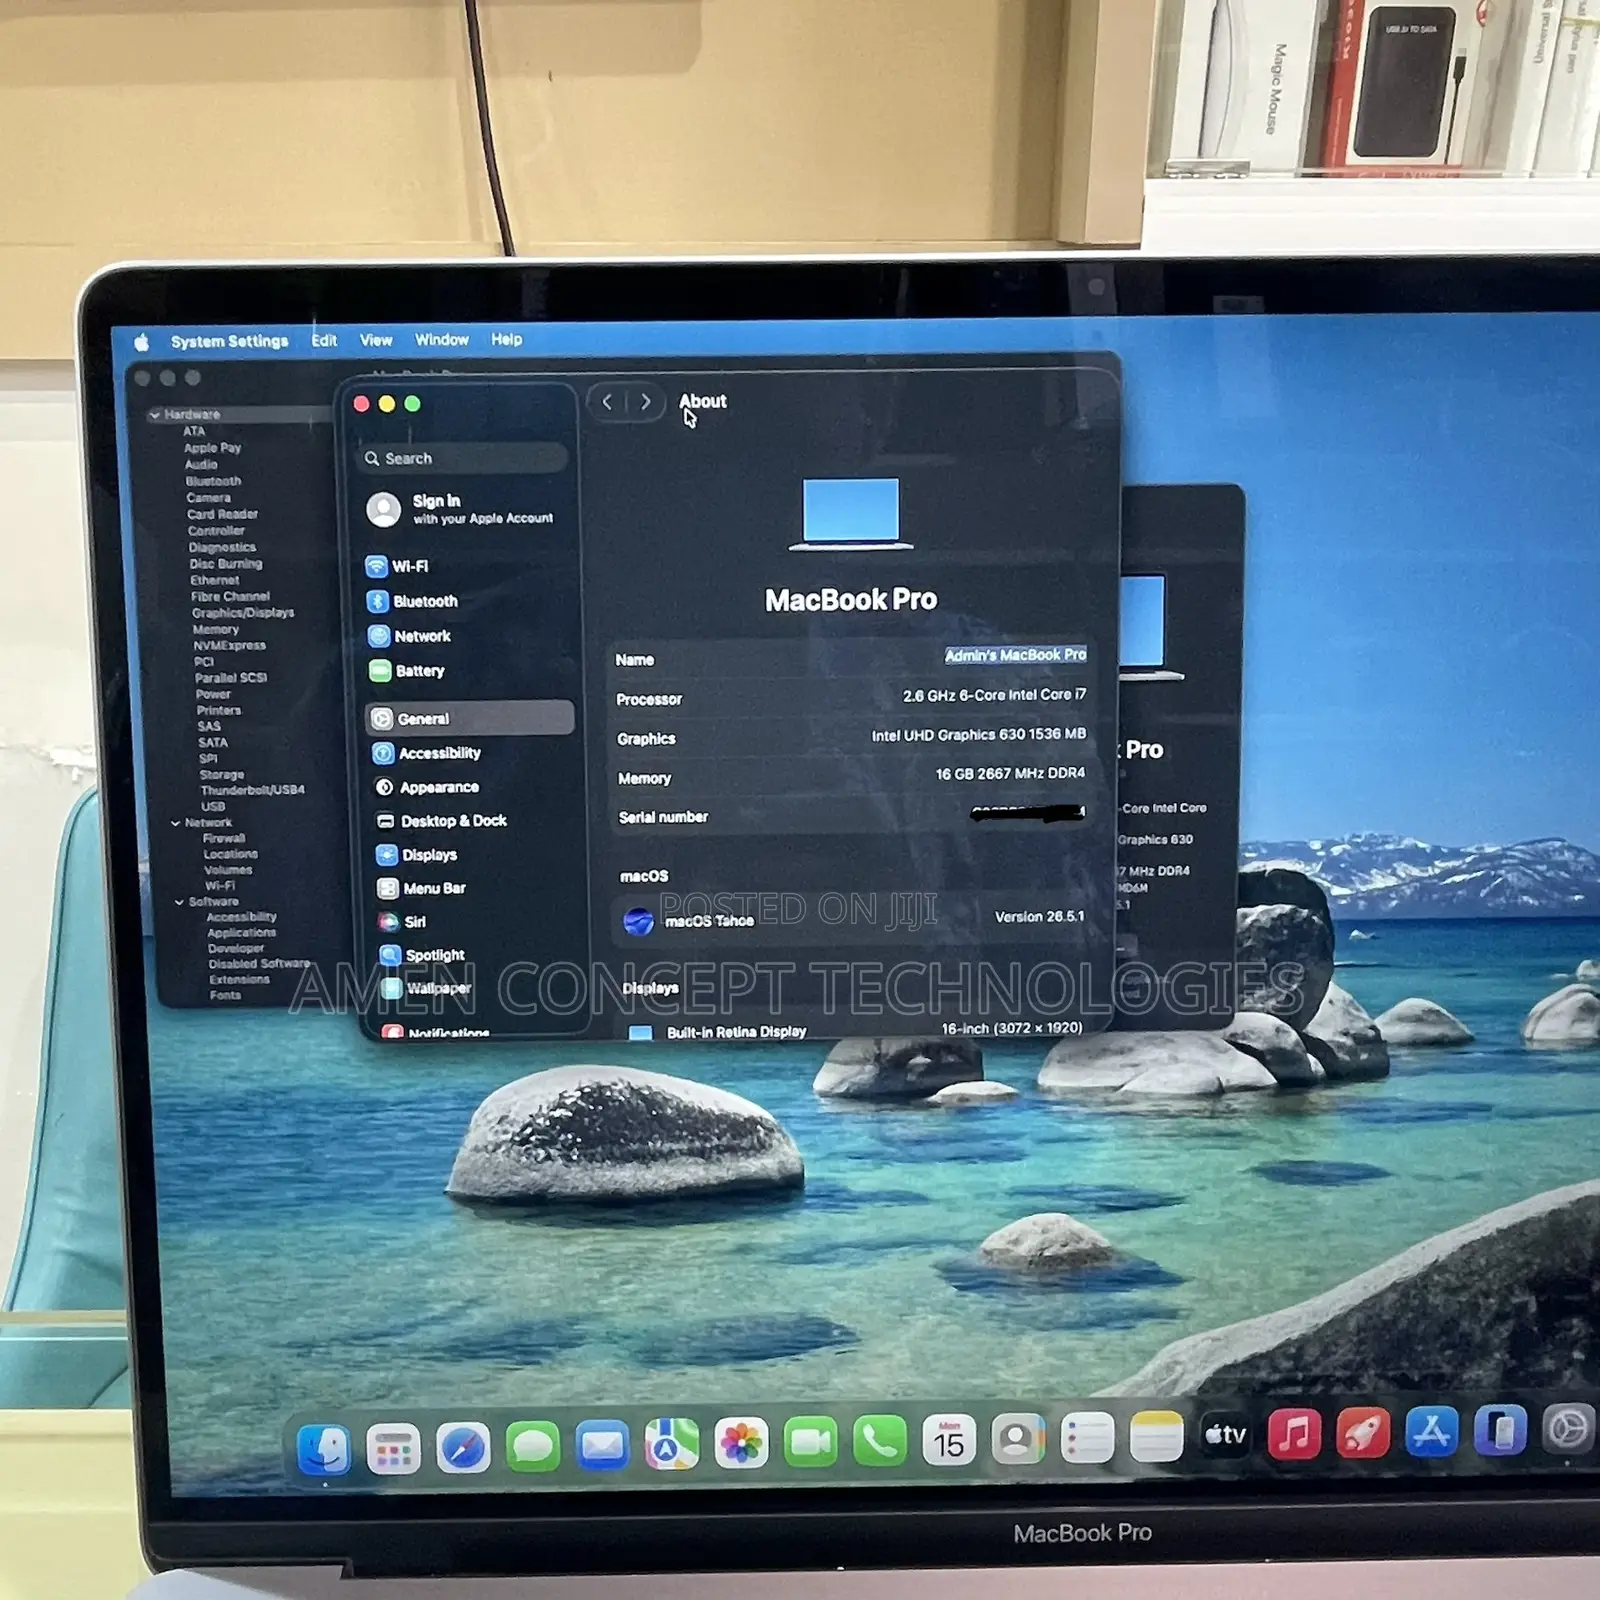The height and width of the screenshot is (1600, 1600).
Task: Open Wallpaper settings in sidebar
Action: point(426,988)
